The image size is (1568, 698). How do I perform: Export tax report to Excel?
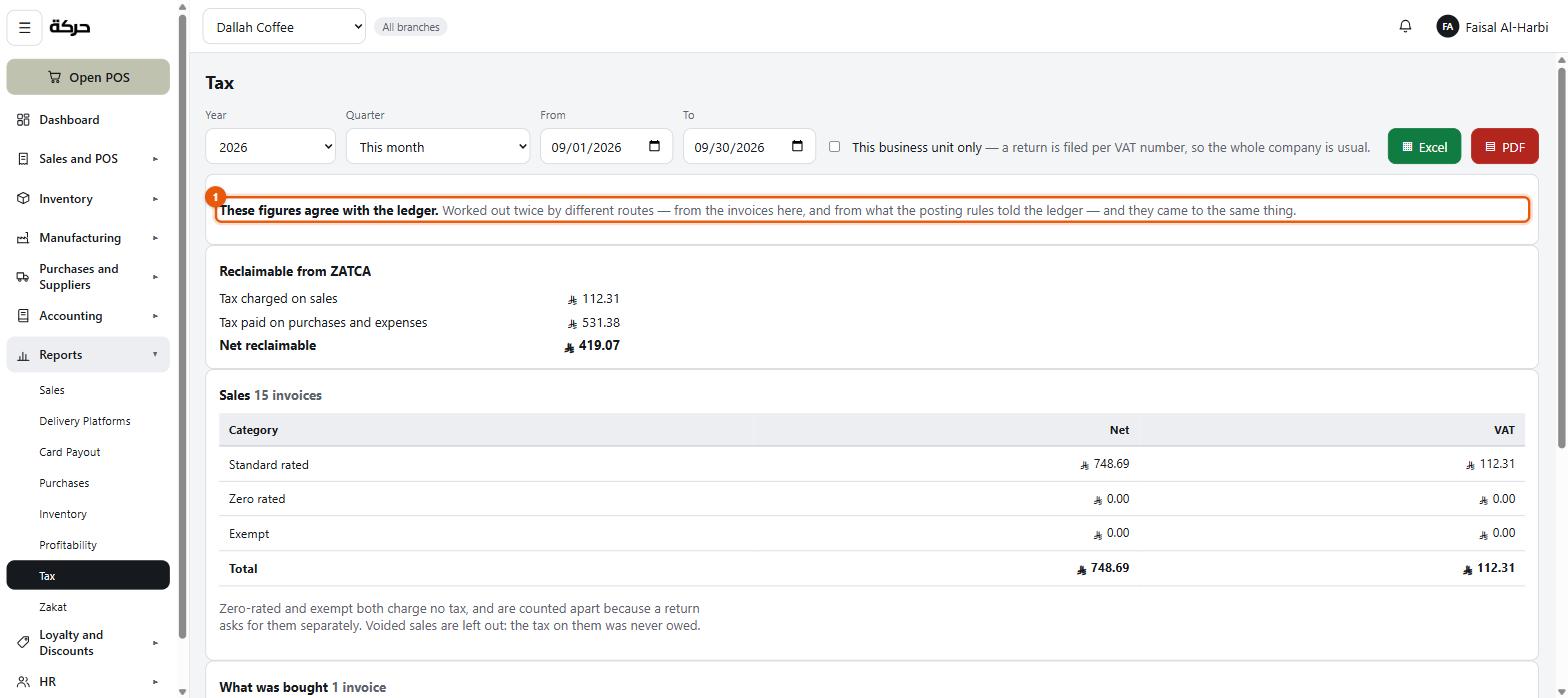coord(1424,147)
